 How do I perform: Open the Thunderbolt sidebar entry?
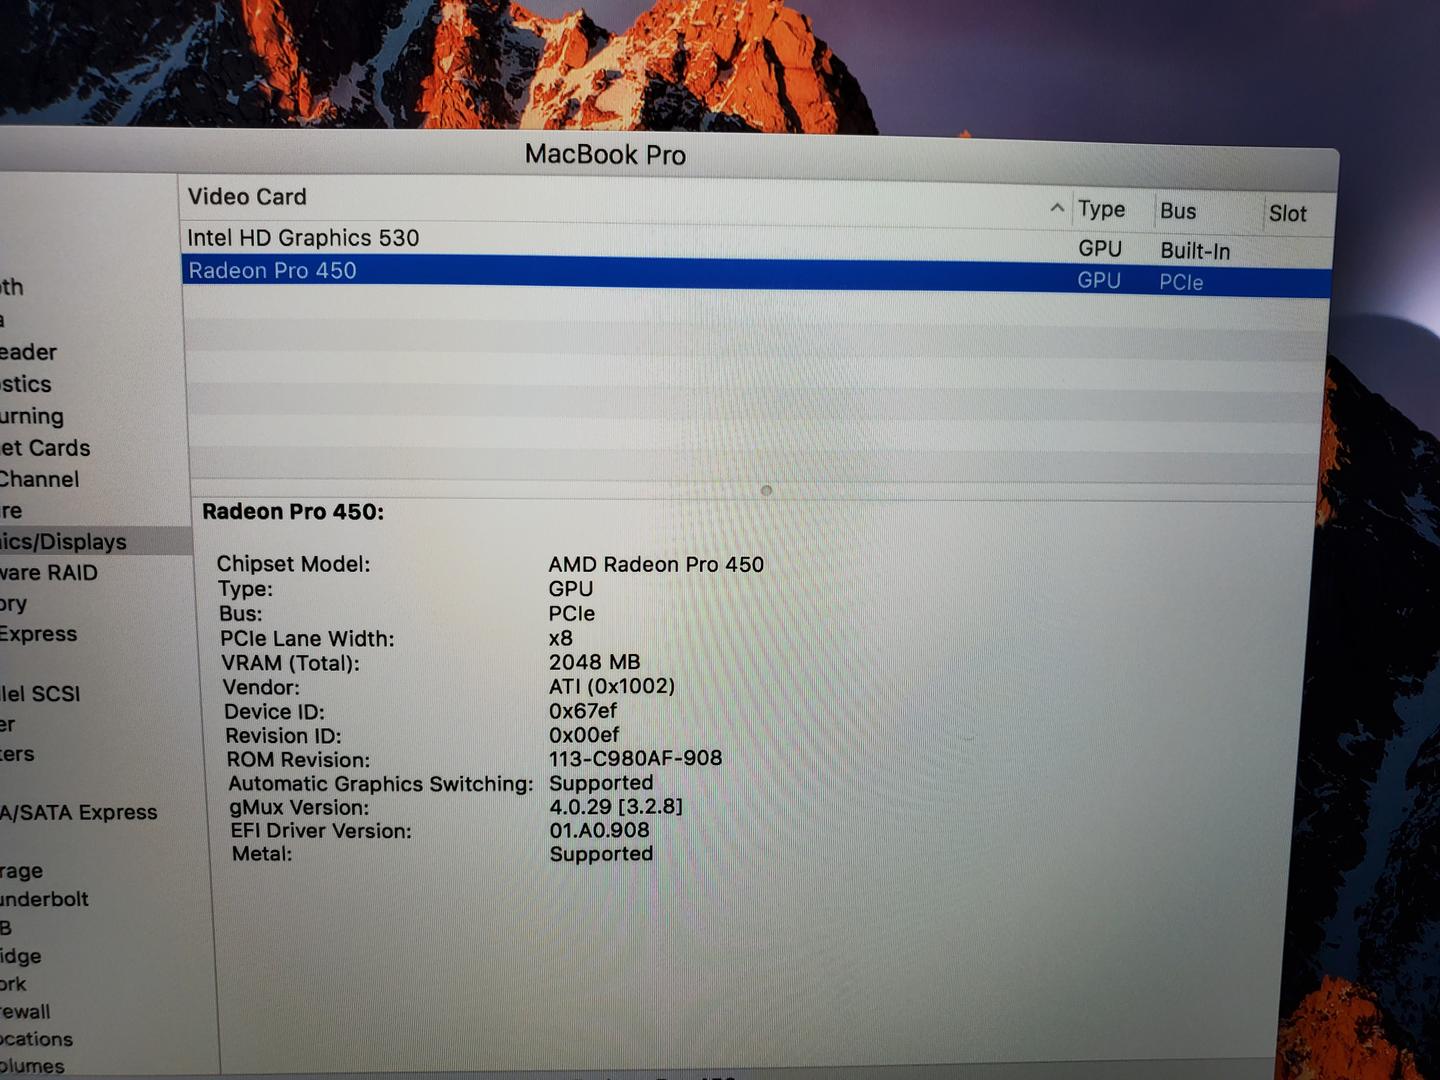44,899
